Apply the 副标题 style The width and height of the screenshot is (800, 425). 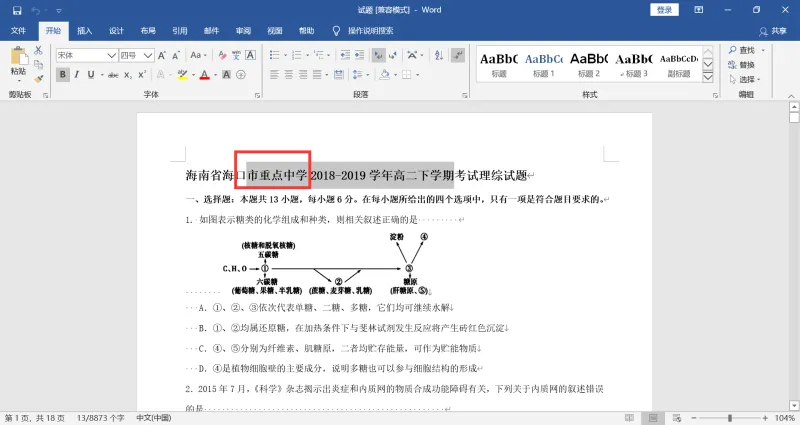(679, 65)
